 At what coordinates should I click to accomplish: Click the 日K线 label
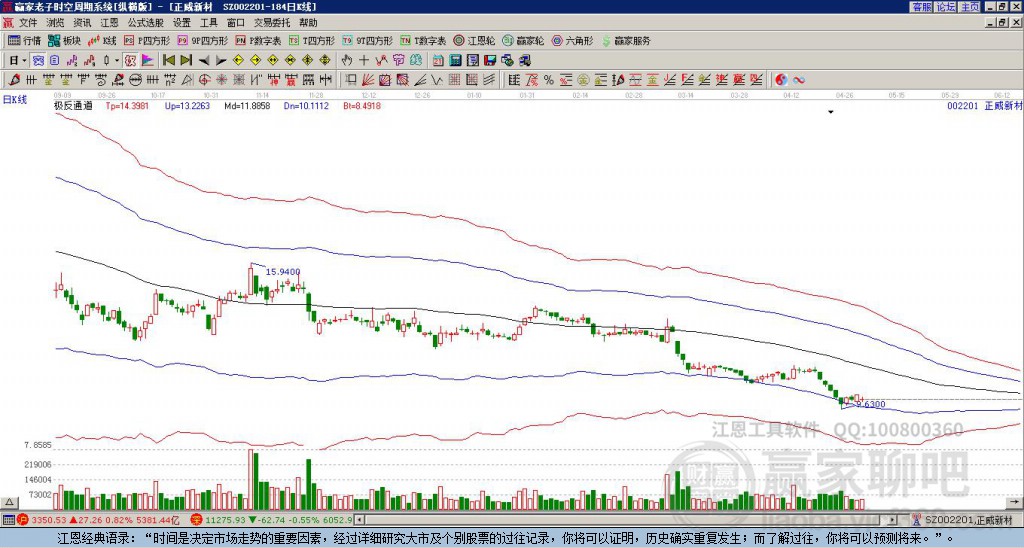pyautogui.click(x=14, y=100)
